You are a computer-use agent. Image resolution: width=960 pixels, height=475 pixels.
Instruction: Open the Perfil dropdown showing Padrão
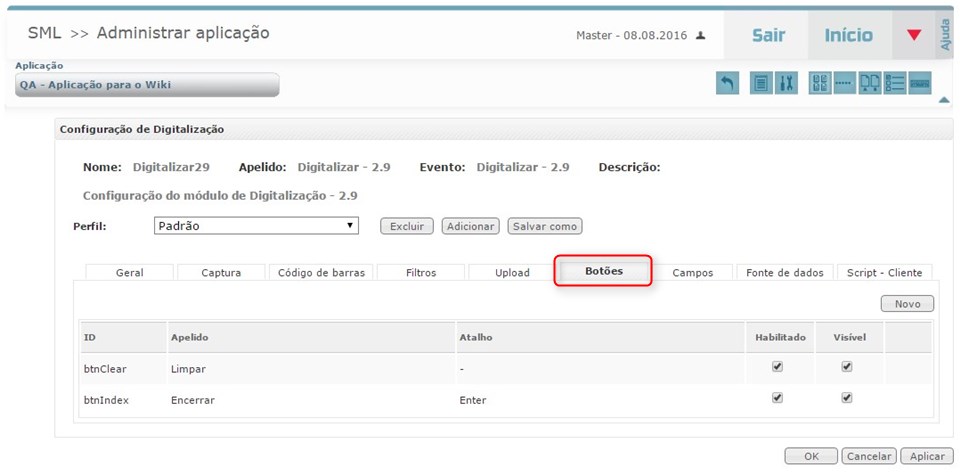tap(256, 226)
